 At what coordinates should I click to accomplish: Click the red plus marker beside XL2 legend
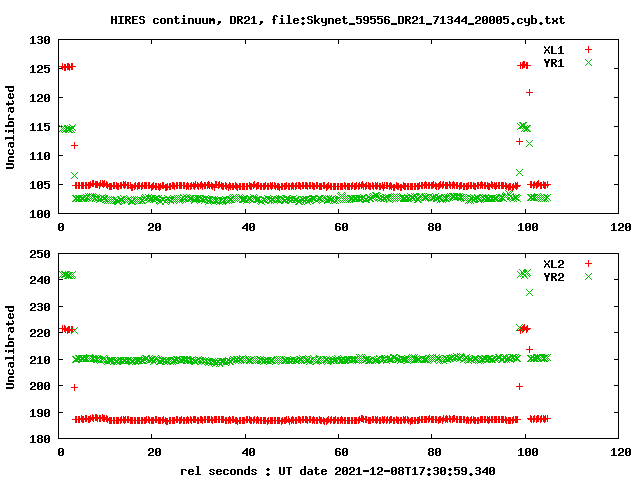[588, 263]
